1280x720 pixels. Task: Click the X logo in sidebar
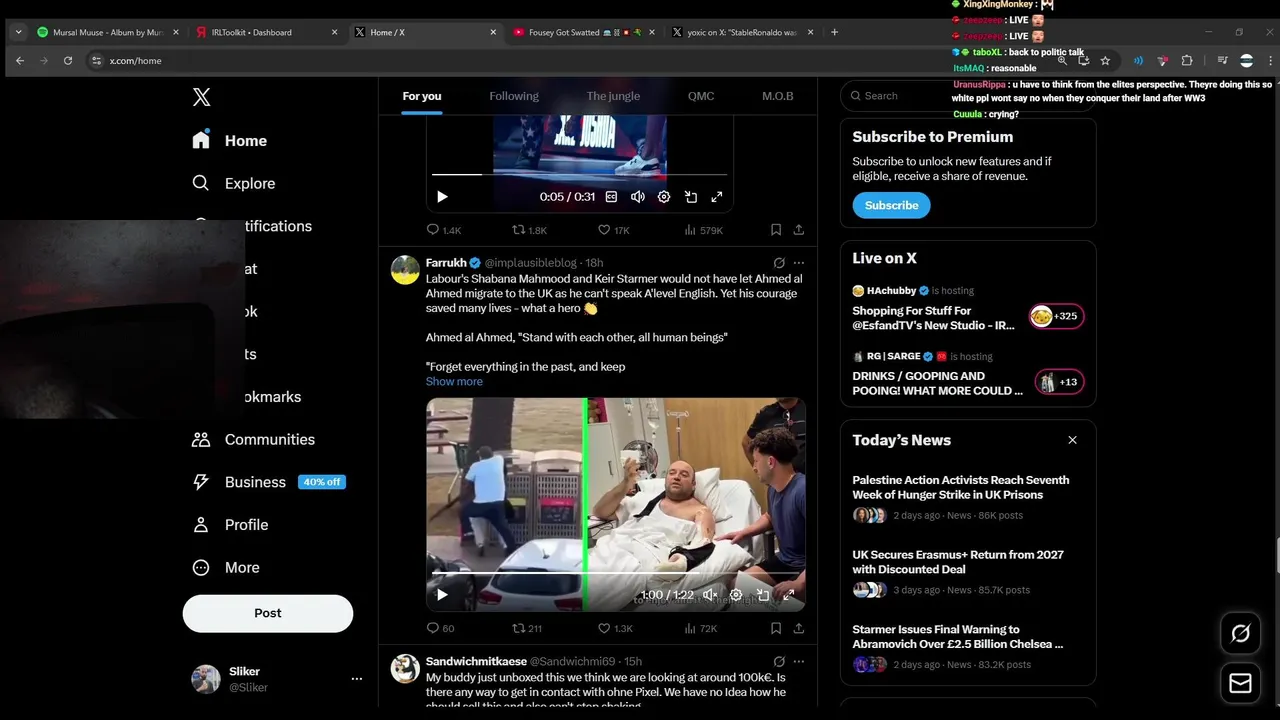point(201,97)
